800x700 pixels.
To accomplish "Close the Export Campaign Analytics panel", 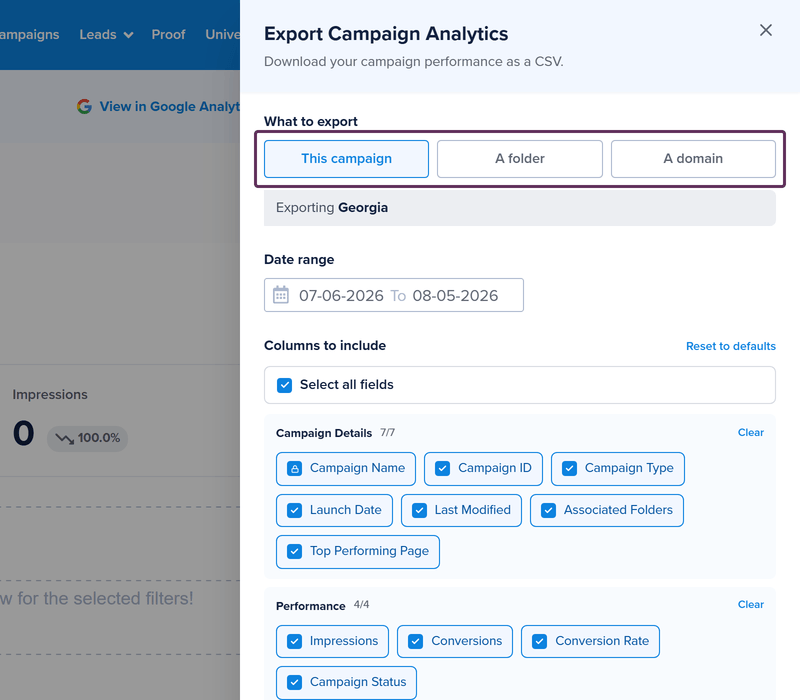I will 765,30.
